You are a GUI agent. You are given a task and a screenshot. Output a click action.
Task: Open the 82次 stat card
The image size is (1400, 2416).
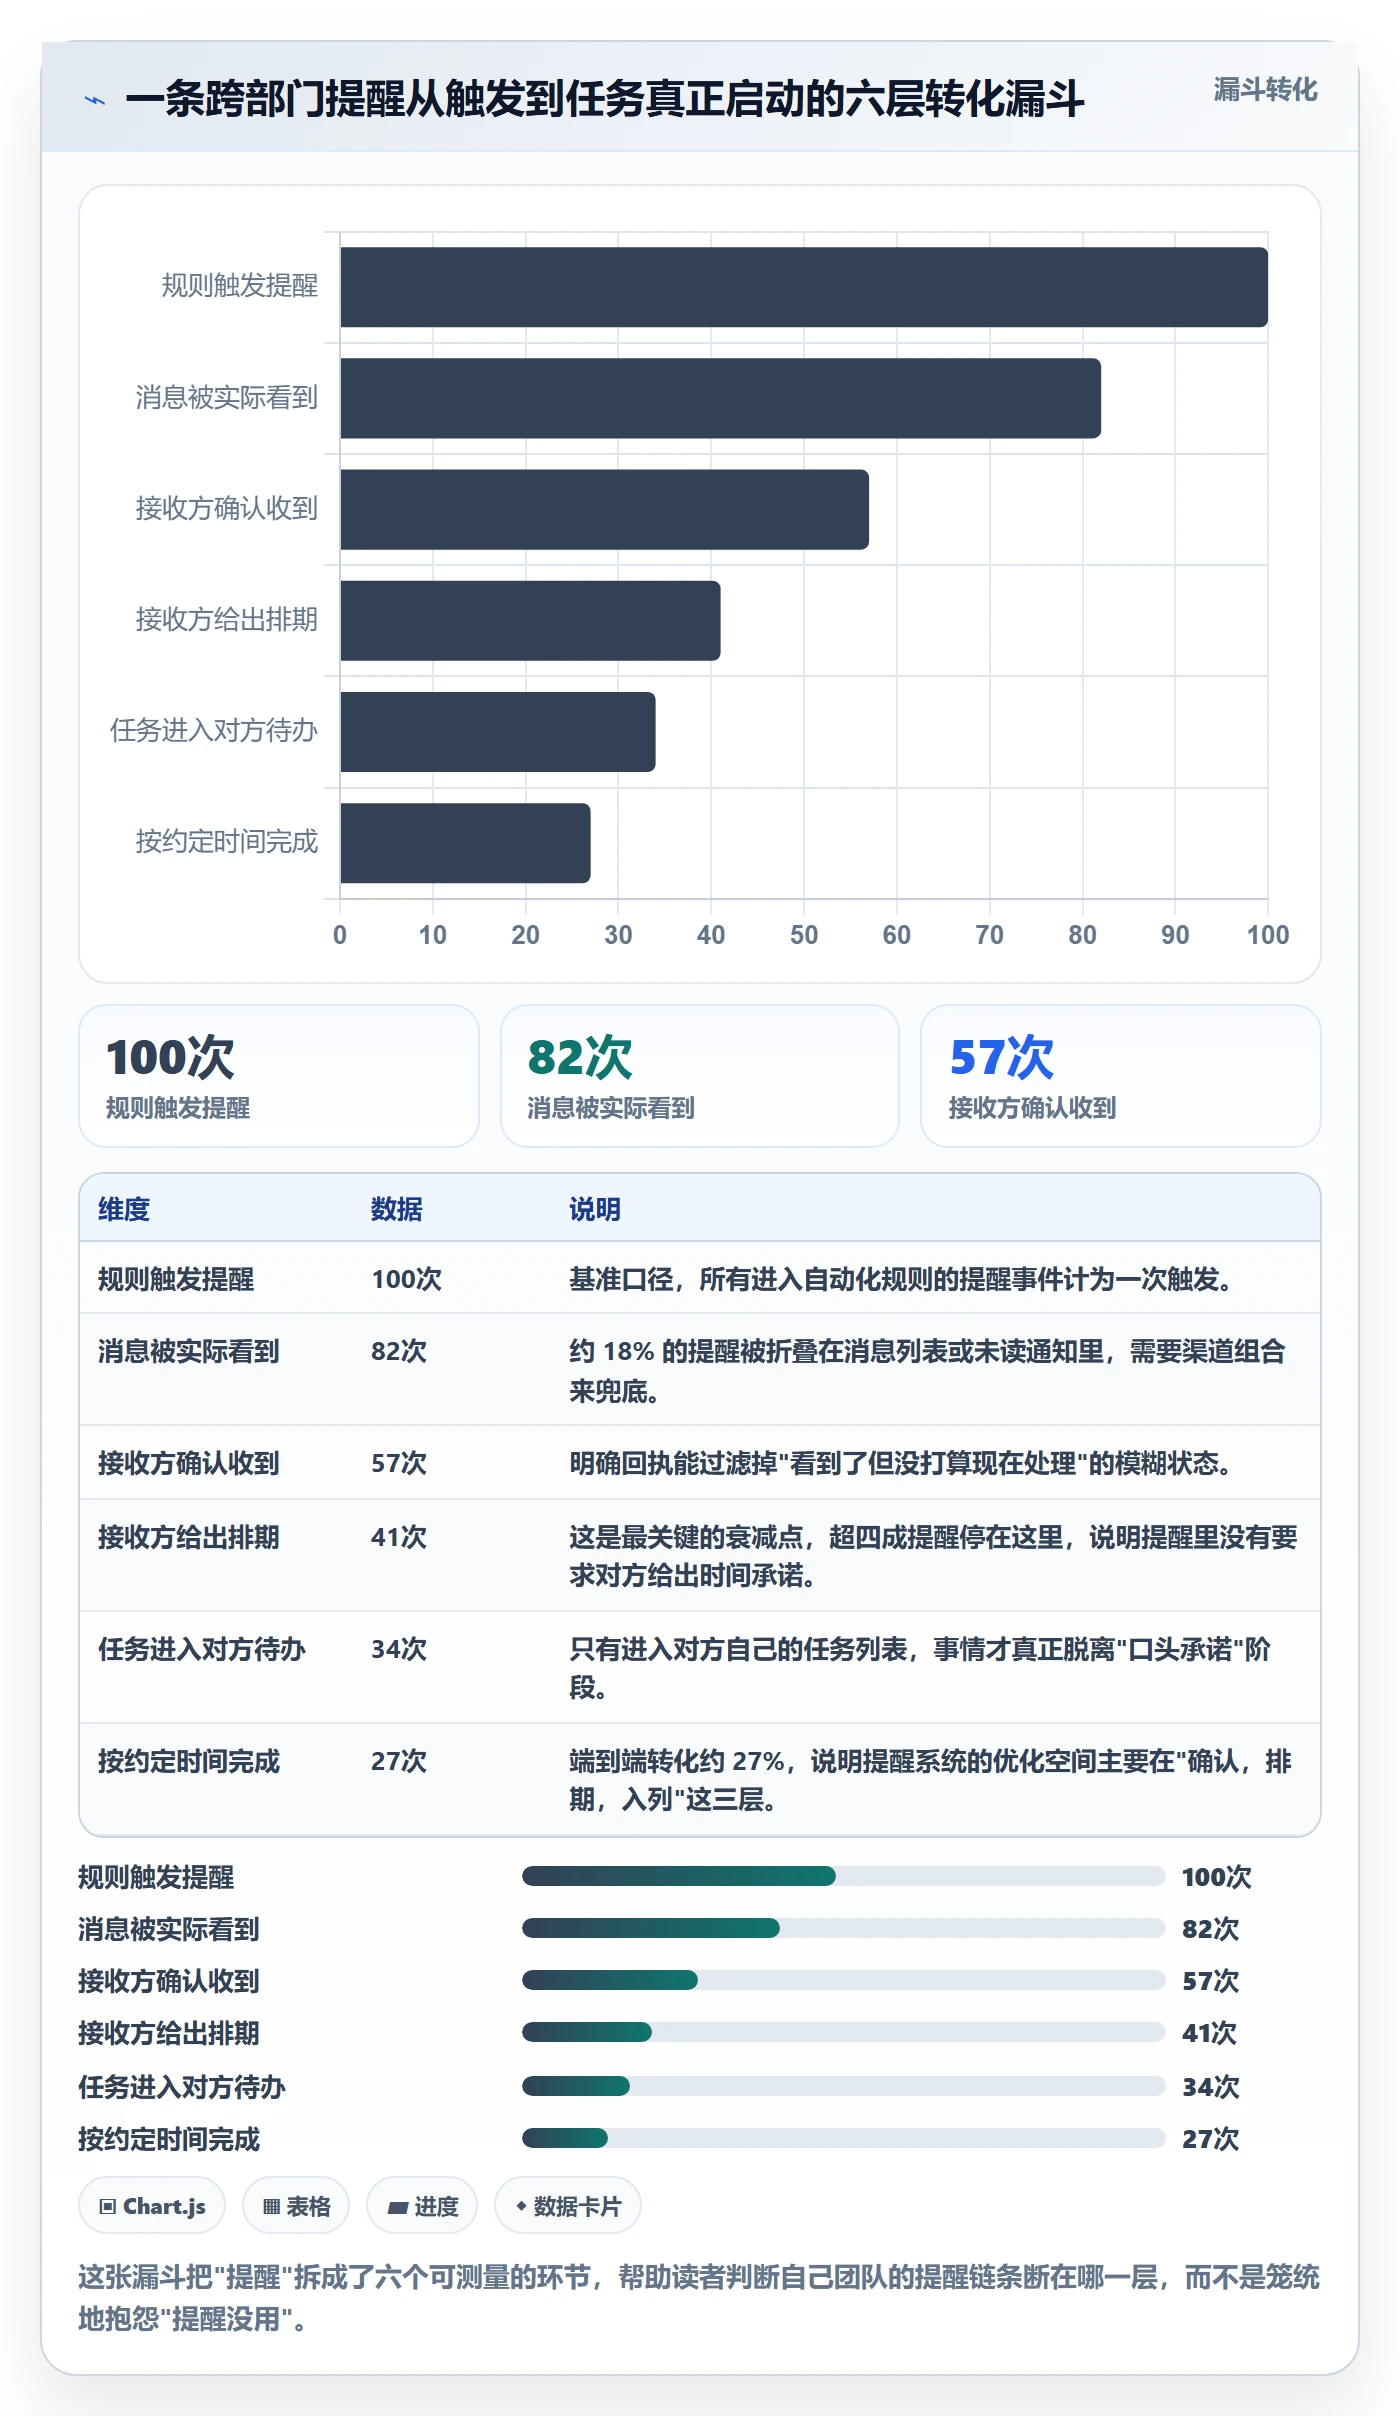(x=700, y=1076)
